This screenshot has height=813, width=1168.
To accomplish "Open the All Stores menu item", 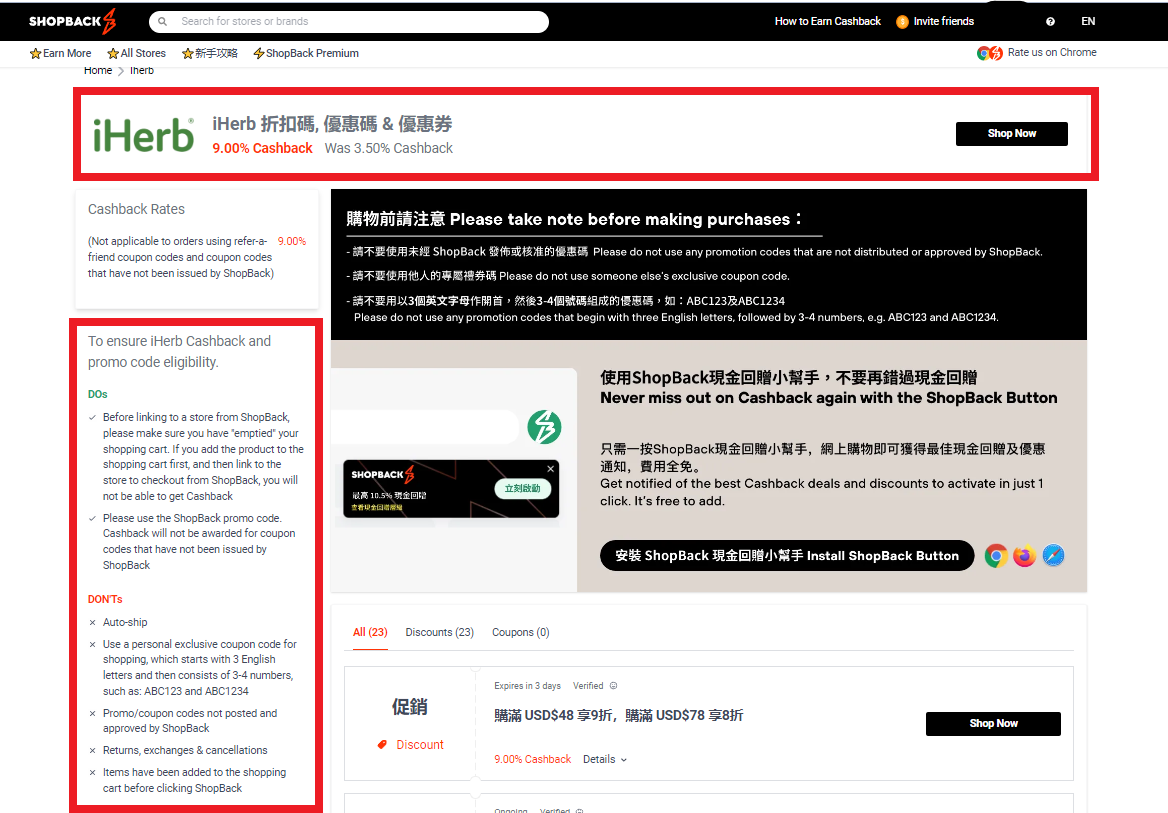I will tap(136, 54).
